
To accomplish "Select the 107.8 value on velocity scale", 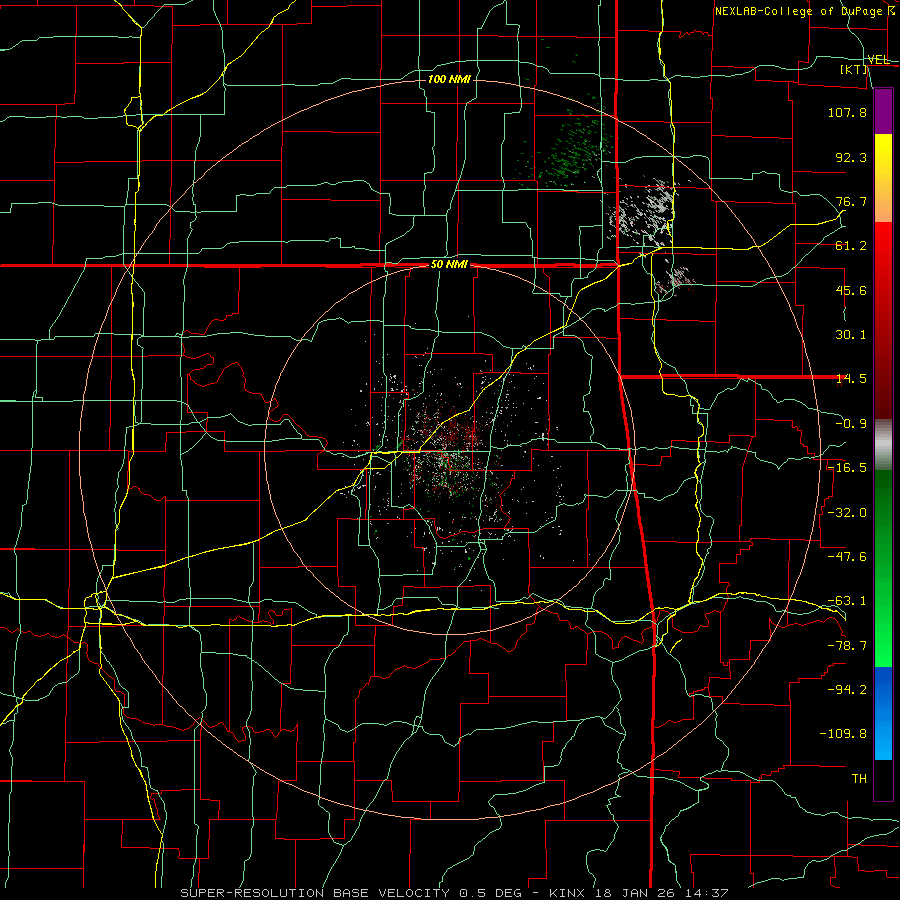I will pyautogui.click(x=847, y=112).
